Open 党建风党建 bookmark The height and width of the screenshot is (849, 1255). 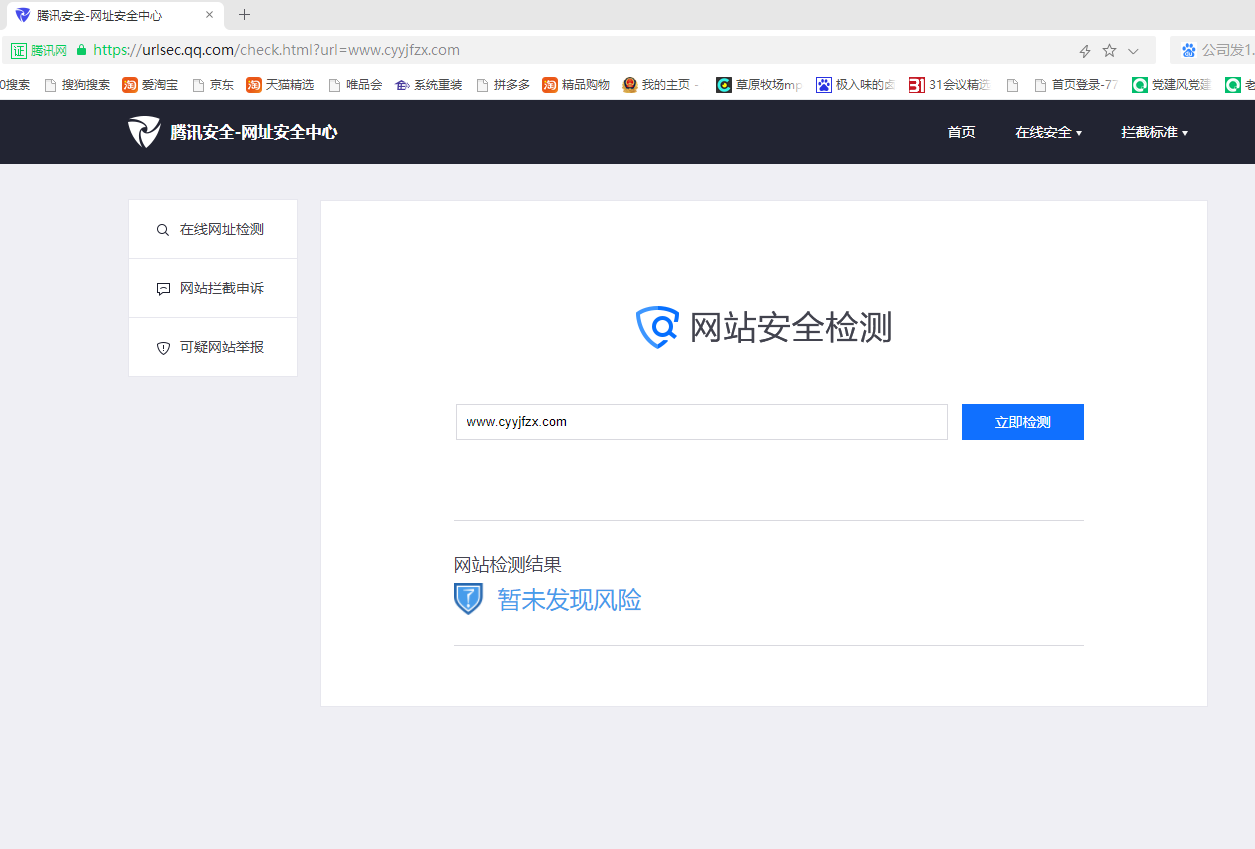[1172, 85]
